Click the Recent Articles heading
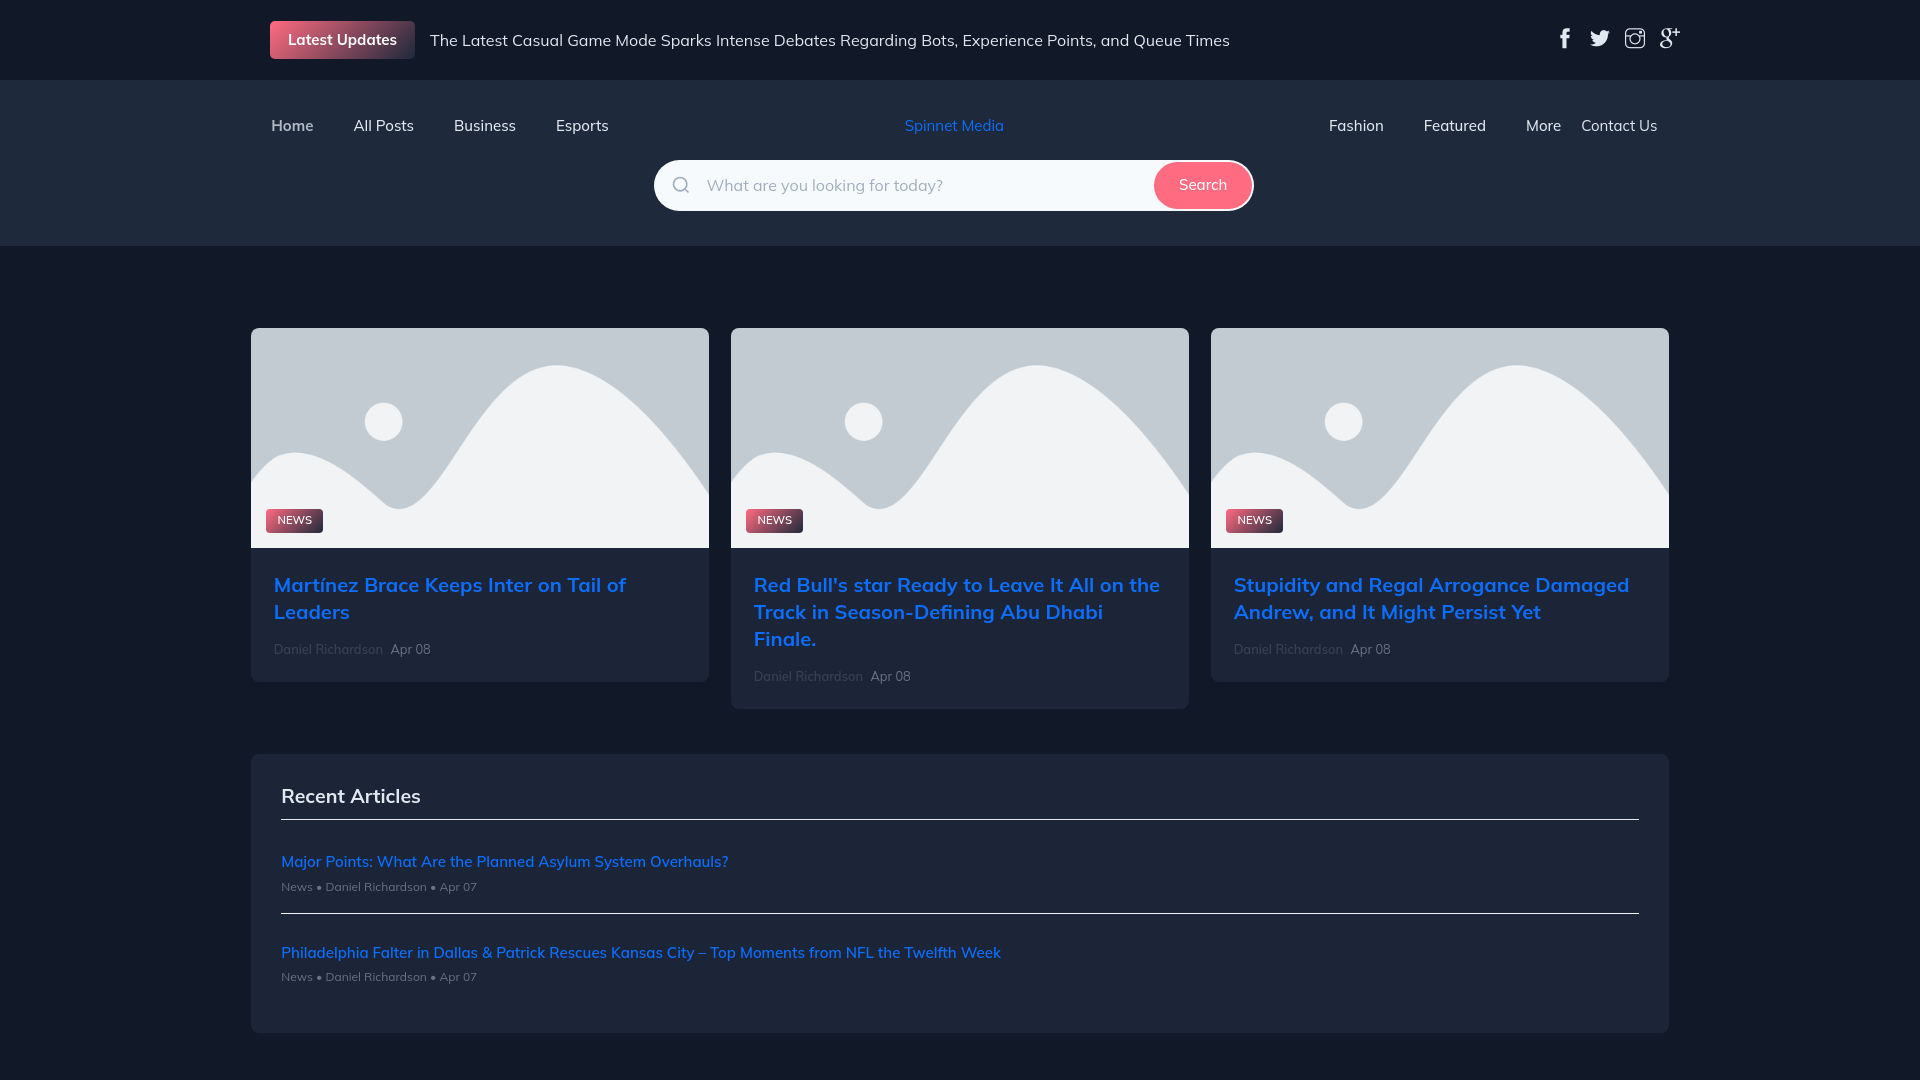Screen dimensions: 1920x1080 tap(351, 797)
